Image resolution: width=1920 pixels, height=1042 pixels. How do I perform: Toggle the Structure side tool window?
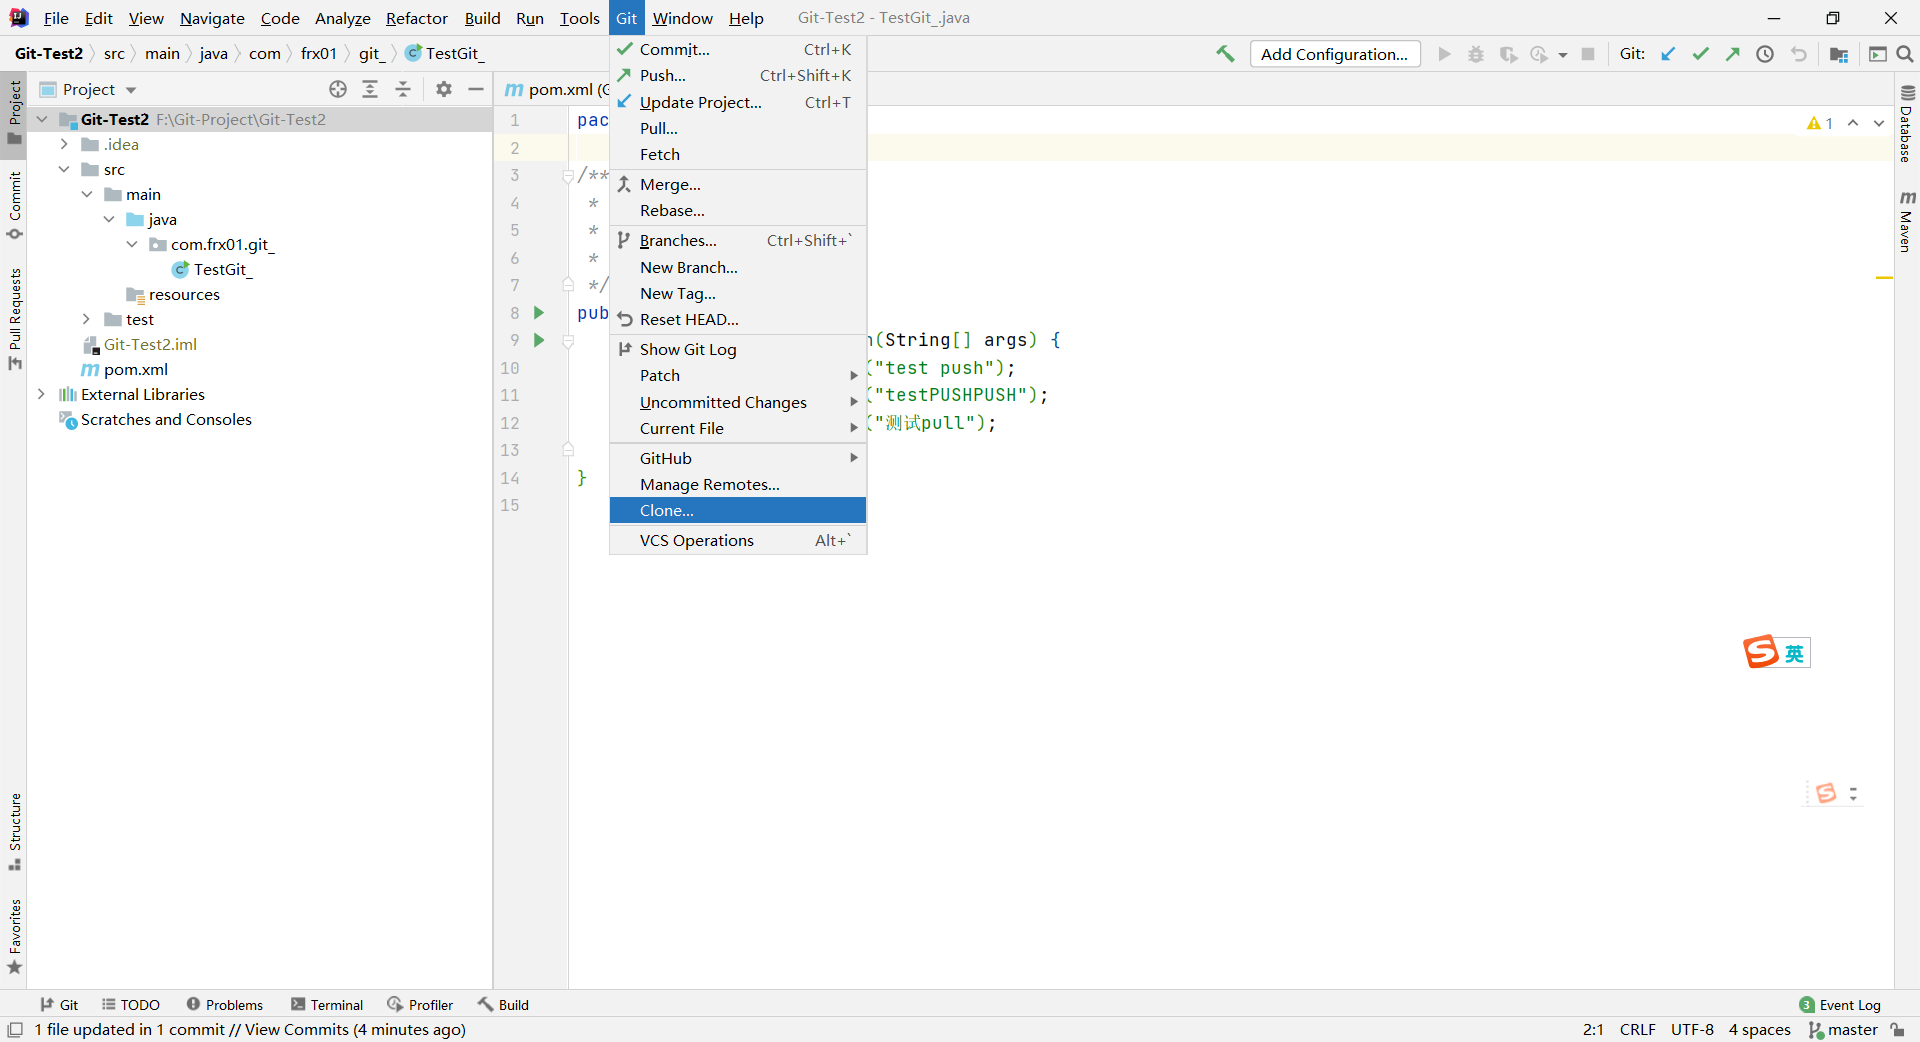tap(14, 831)
